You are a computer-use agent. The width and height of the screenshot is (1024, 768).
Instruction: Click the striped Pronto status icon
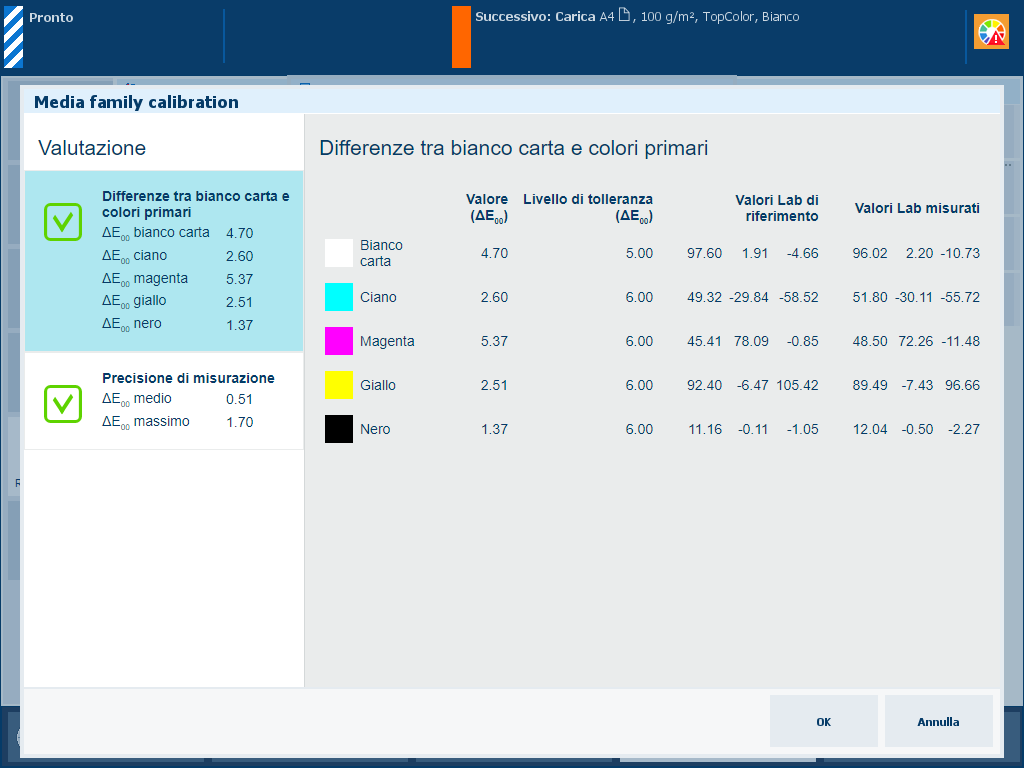[x=14, y=37]
